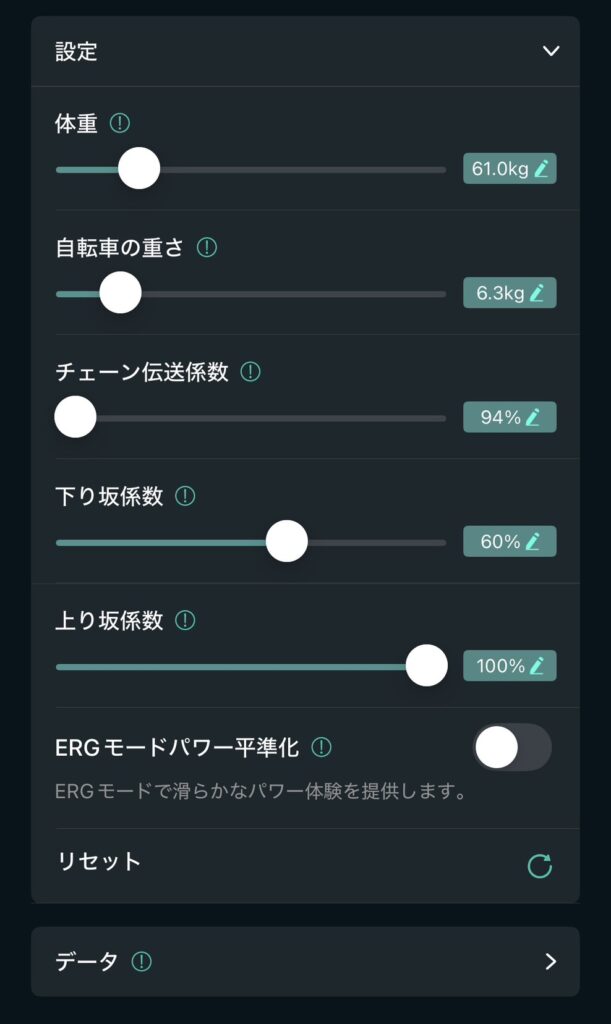Show ERGモードパワー平準化 info icon
Viewport: 611px width, 1024px height.
pos(321,746)
